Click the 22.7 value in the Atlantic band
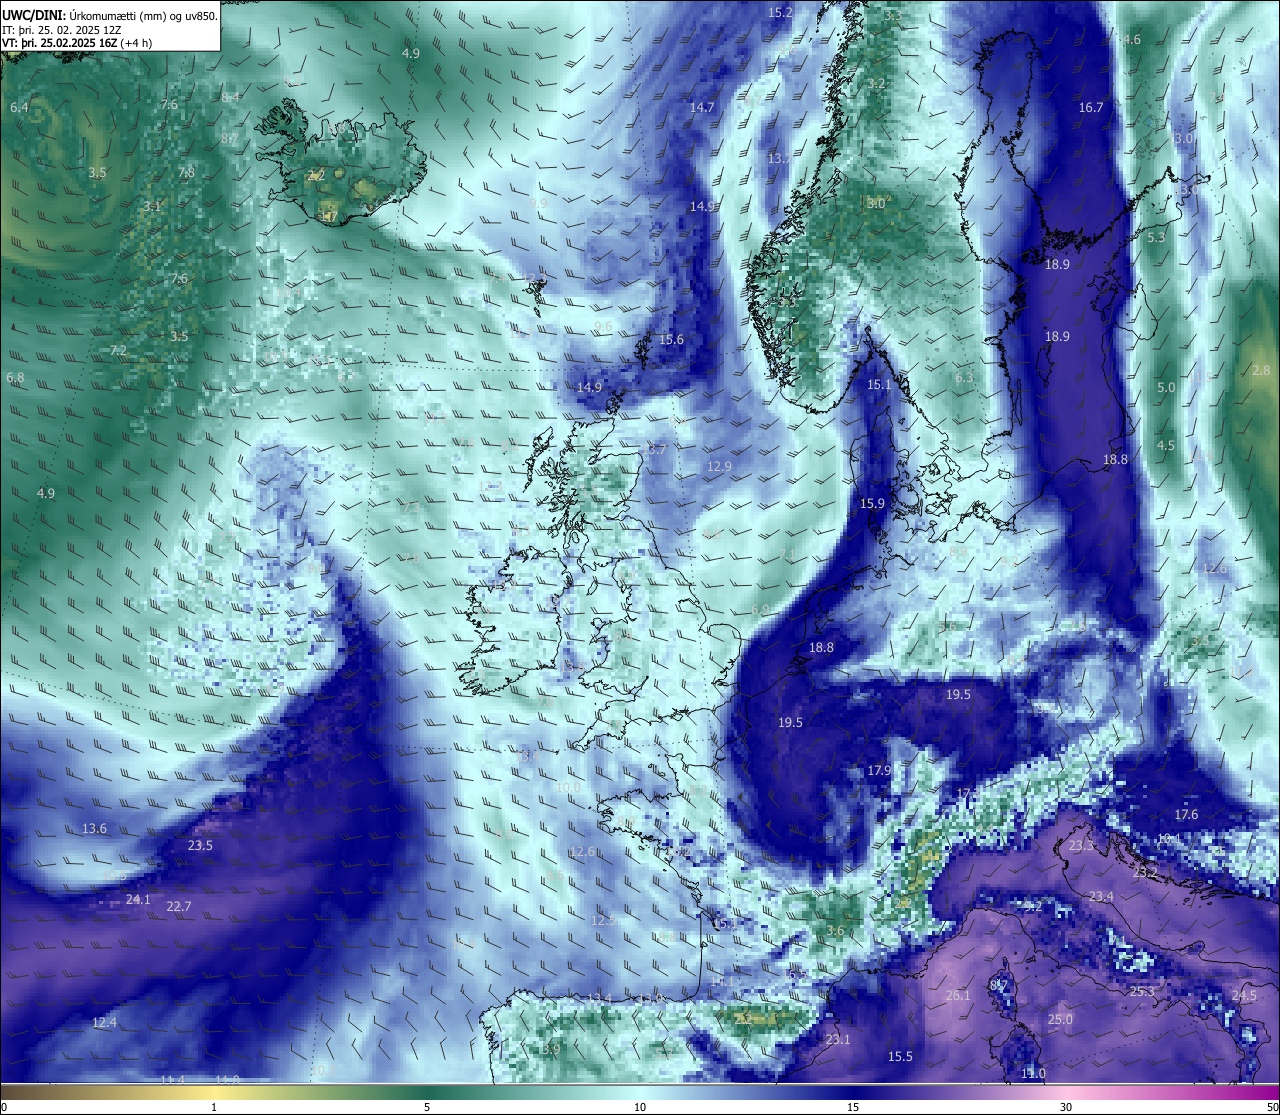Viewport: 1280px width, 1115px height. pyautogui.click(x=178, y=906)
